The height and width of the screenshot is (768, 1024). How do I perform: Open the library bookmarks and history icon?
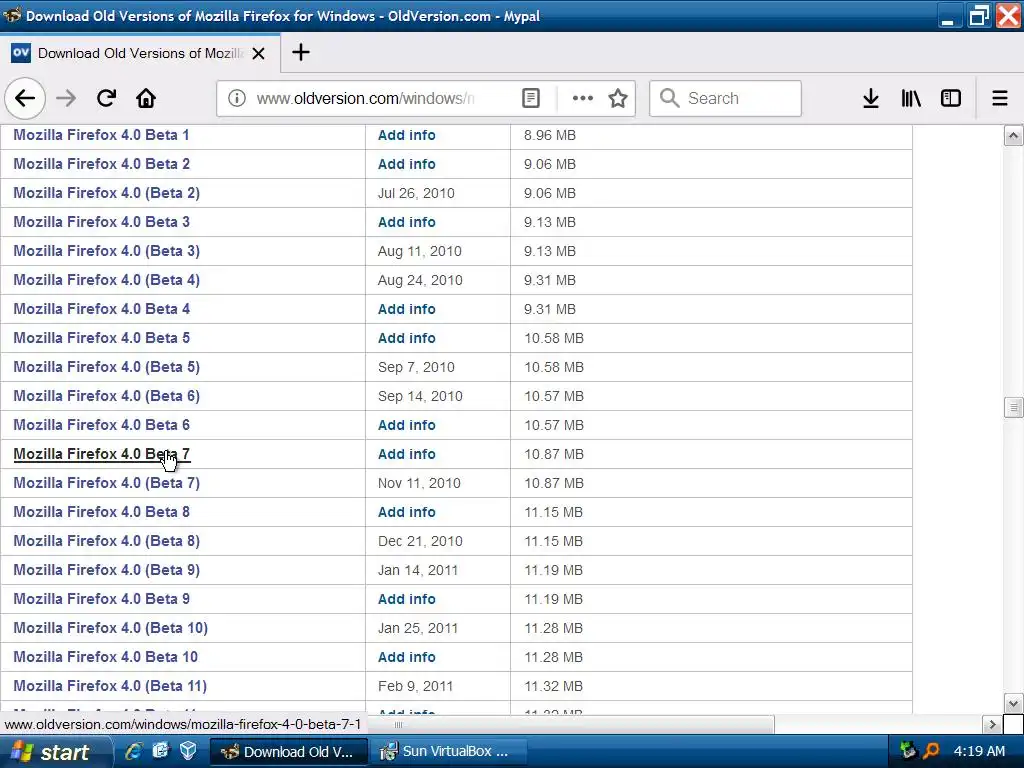911,99
